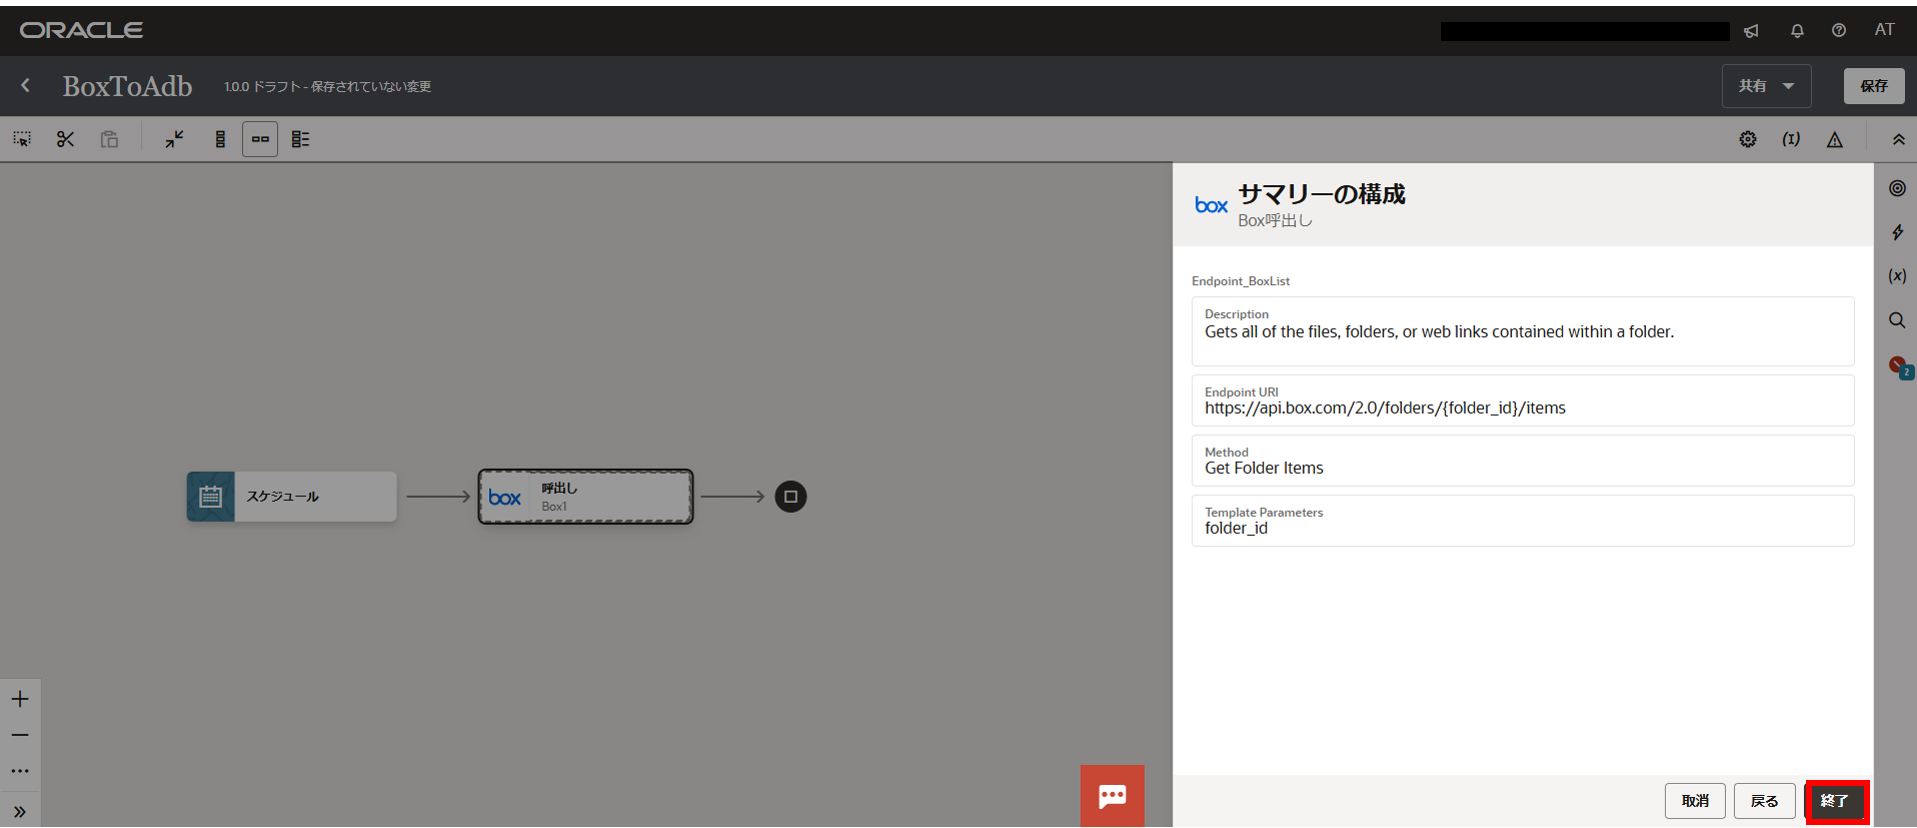Click the 戻る button
The image size is (1917, 828).
pos(1765,801)
